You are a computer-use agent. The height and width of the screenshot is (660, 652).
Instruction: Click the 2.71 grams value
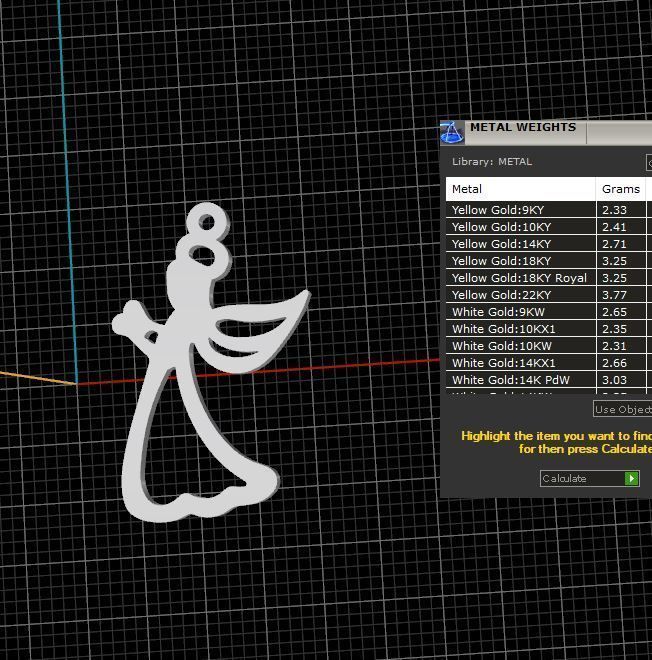tap(614, 244)
